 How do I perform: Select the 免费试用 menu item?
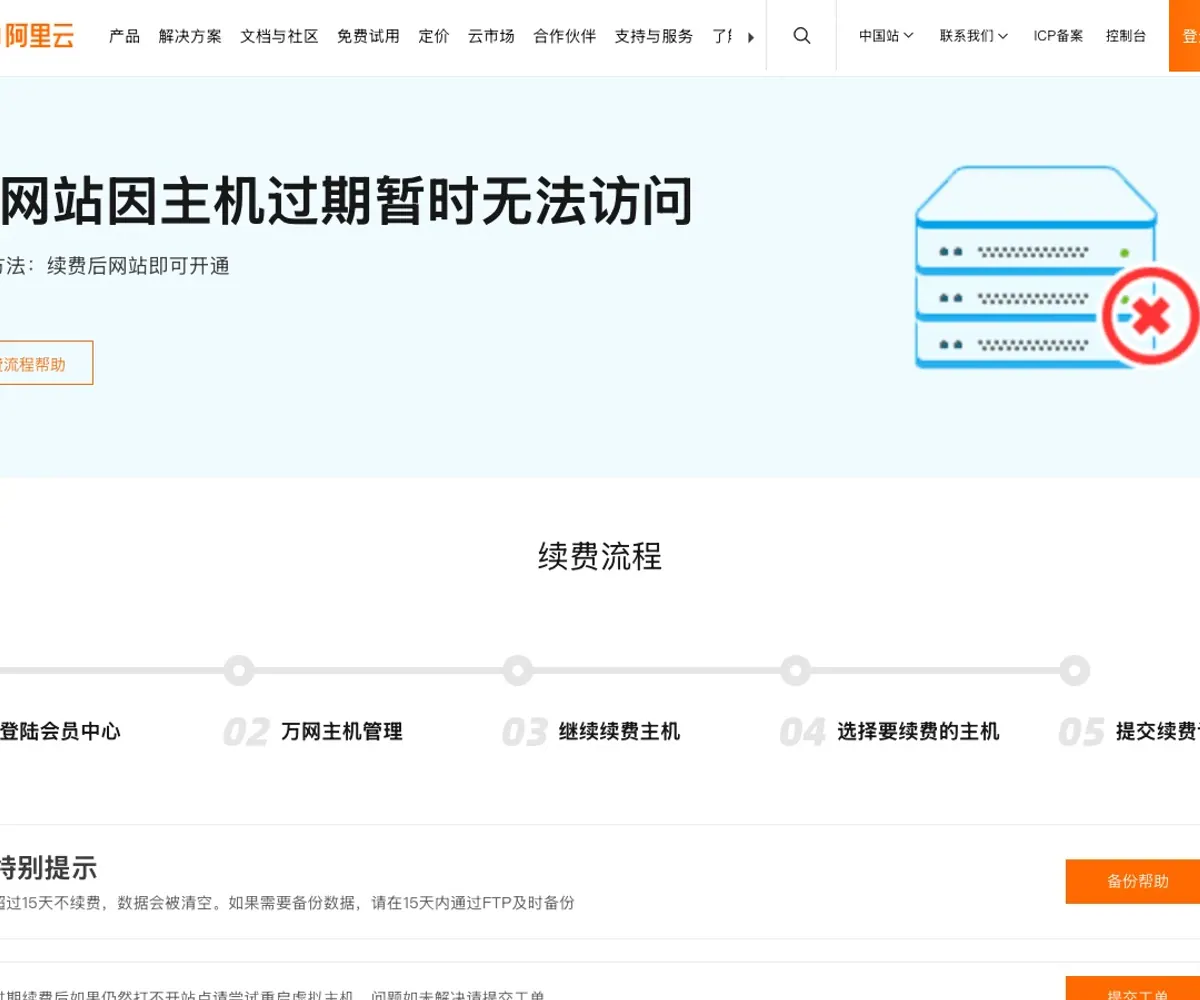(368, 36)
